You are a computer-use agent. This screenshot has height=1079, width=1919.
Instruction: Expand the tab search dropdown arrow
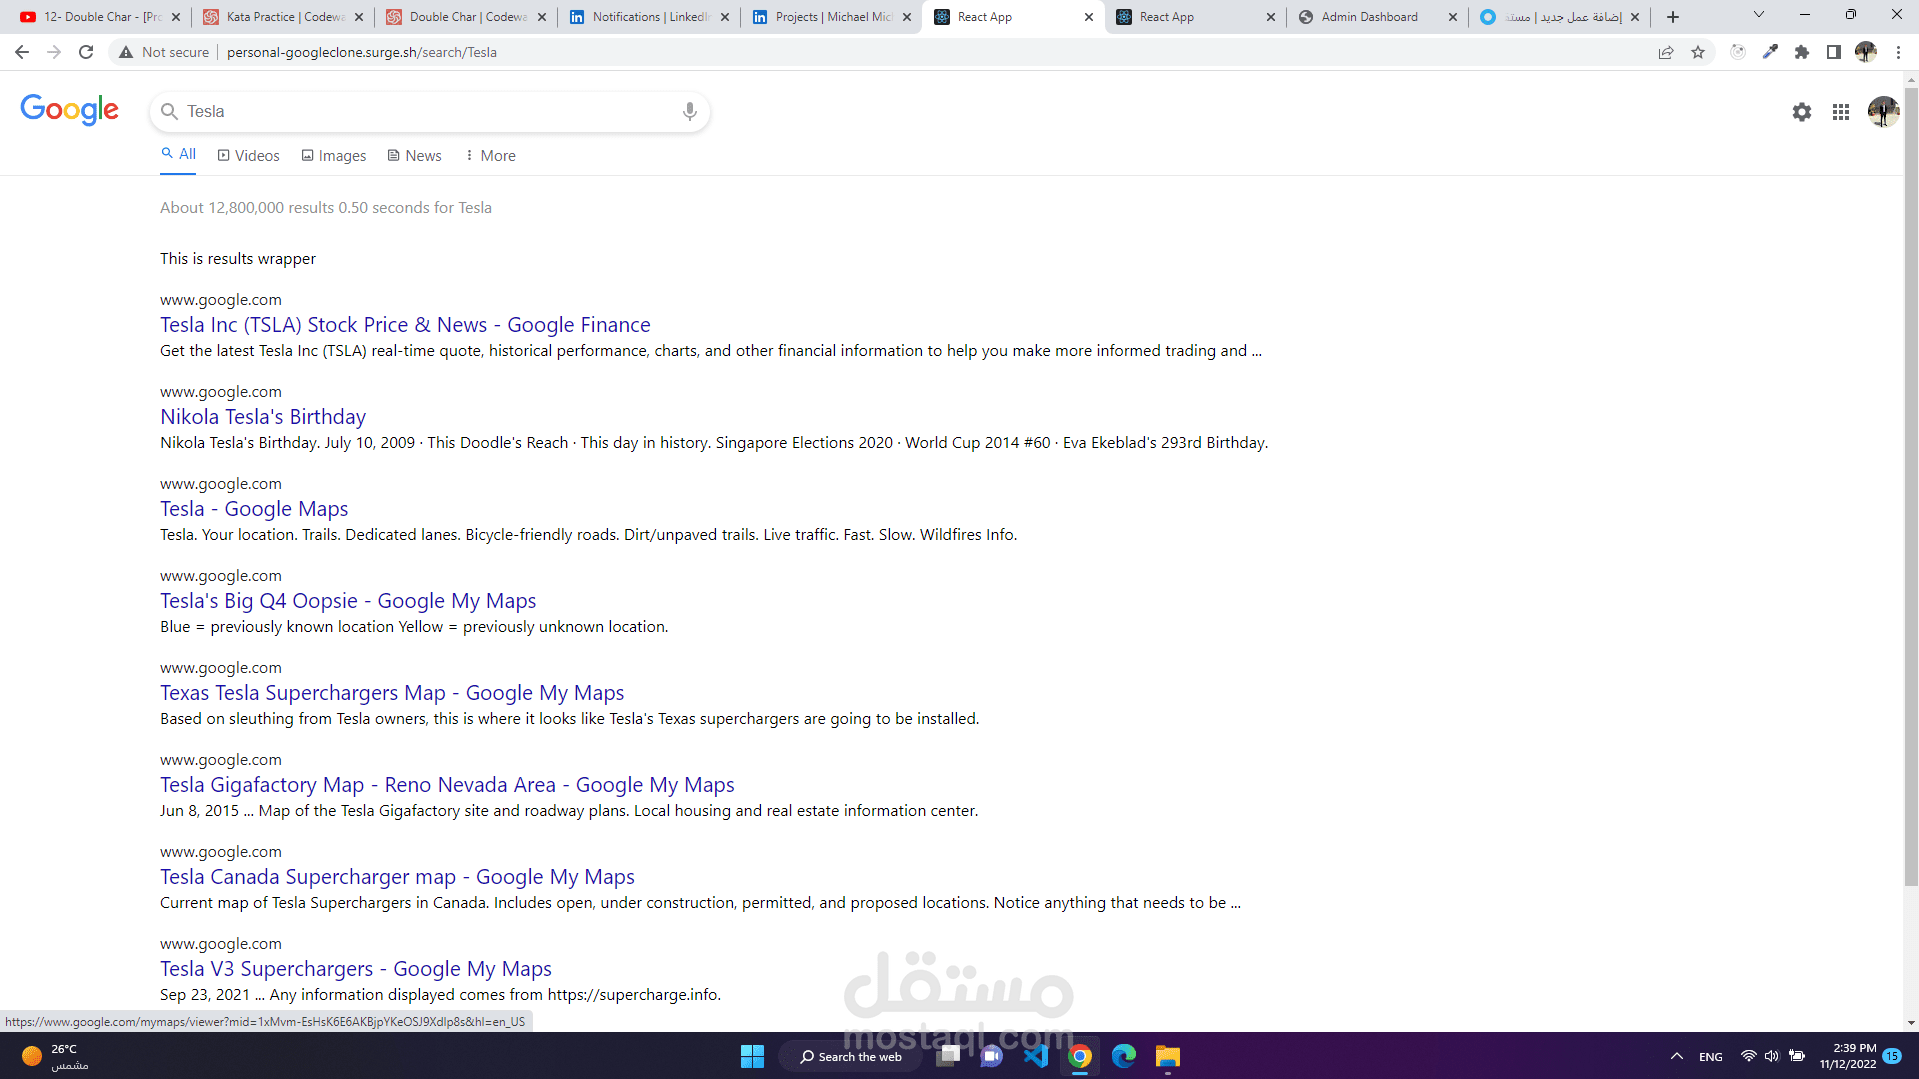[1759, 15]
